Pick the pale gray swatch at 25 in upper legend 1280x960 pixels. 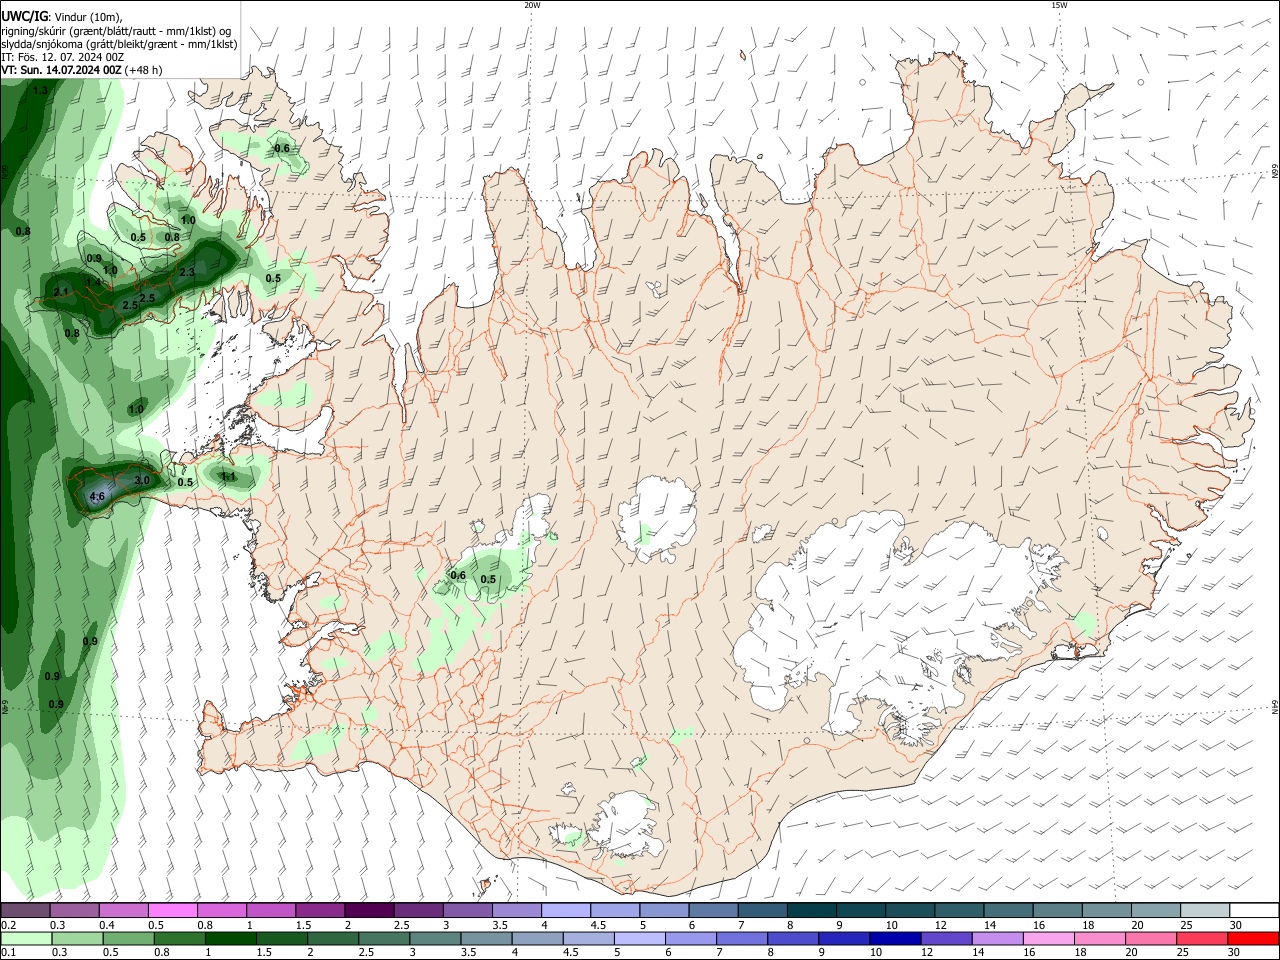coord(1205,910)
